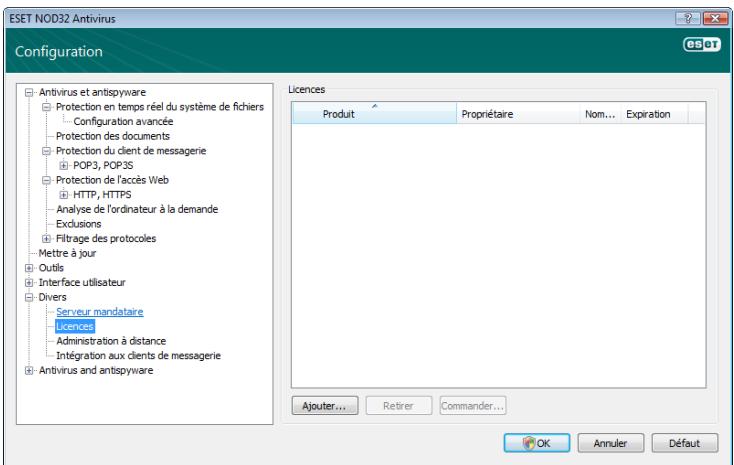Sort licences by Propriétaire column
This screenshot has height=465, width=734.
518,113
